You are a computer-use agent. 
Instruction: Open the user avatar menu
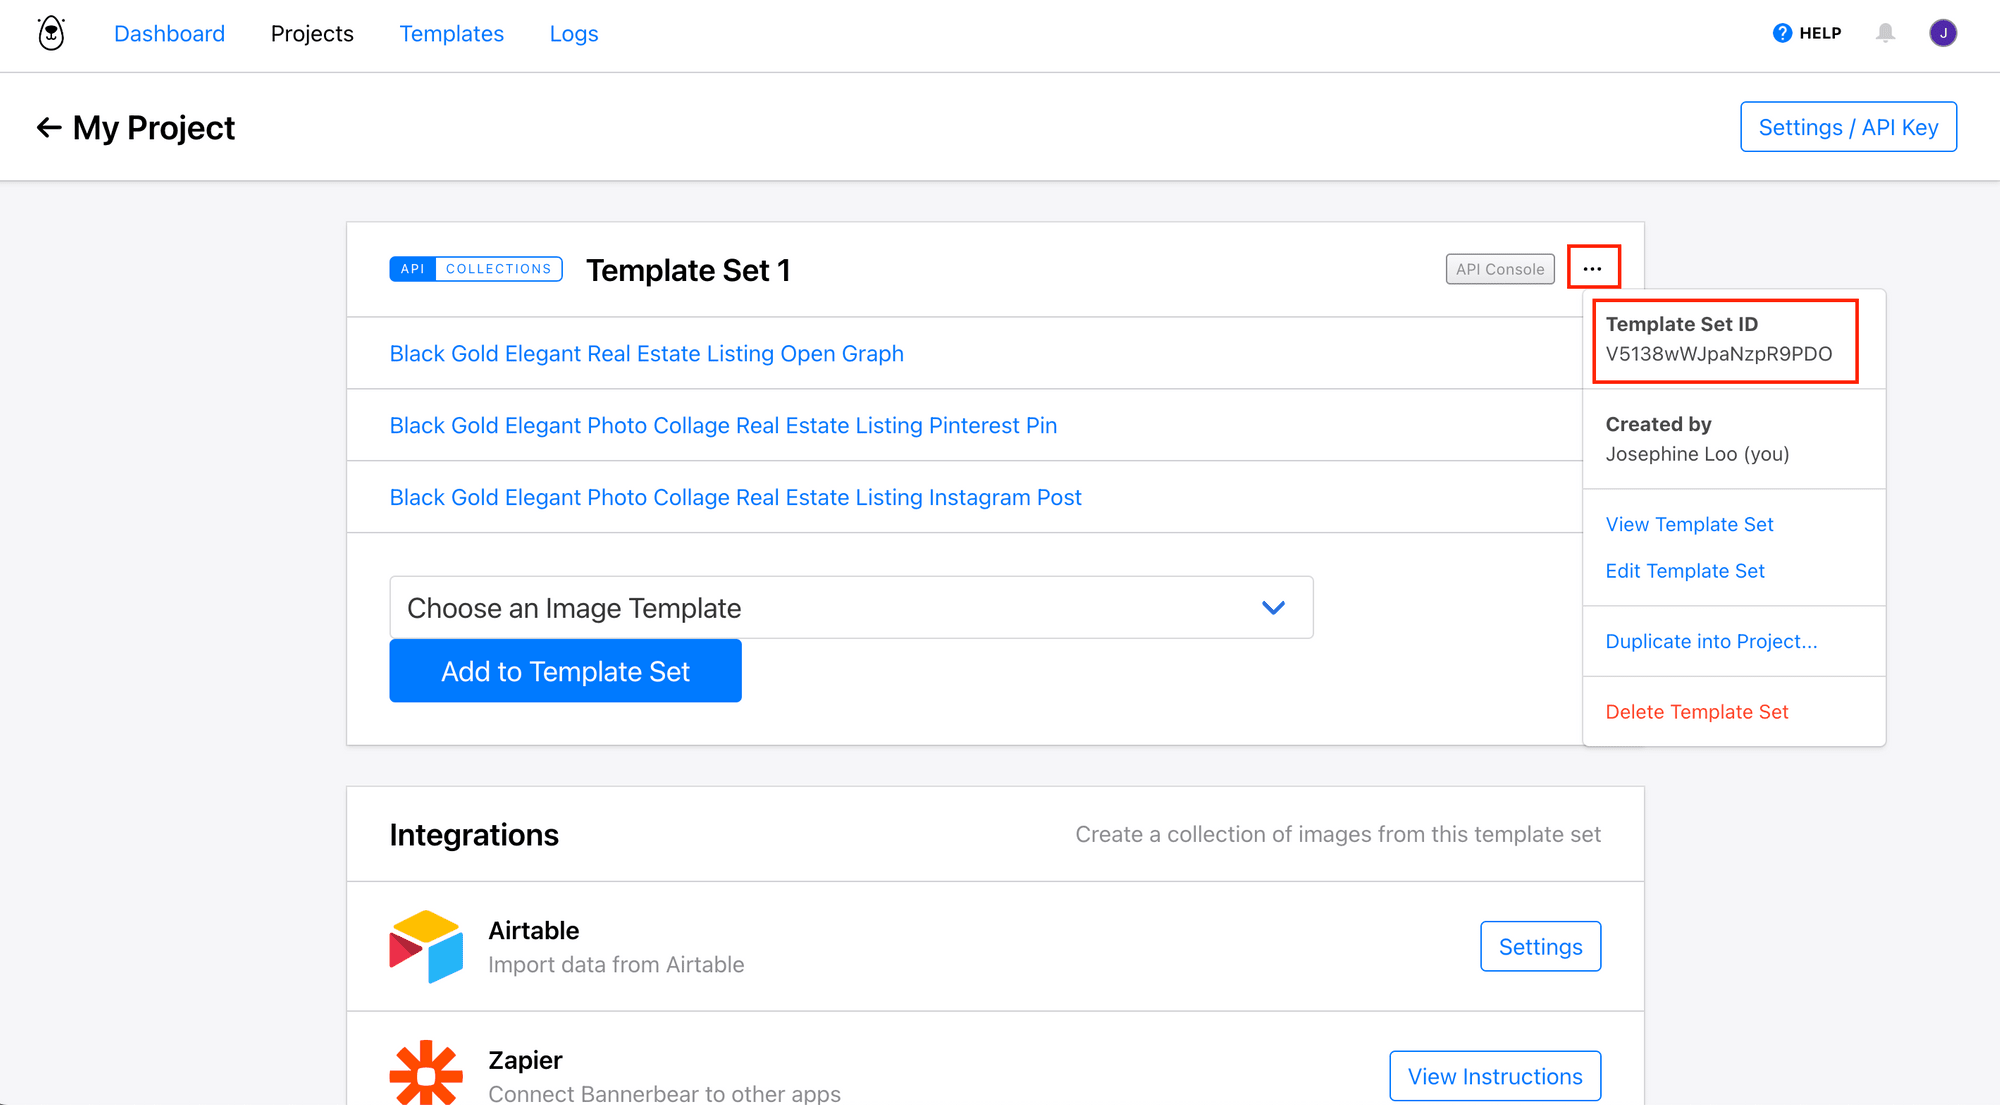click(1942, 33)
